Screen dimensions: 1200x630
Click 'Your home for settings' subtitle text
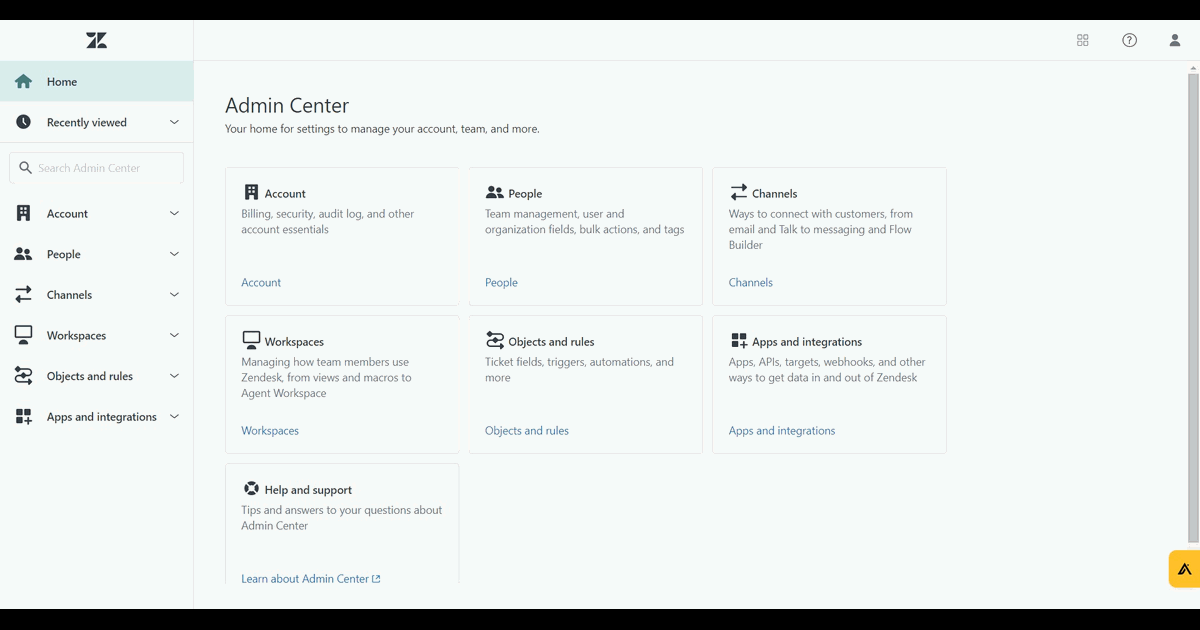pyautogui.click(x=382, y=129)
